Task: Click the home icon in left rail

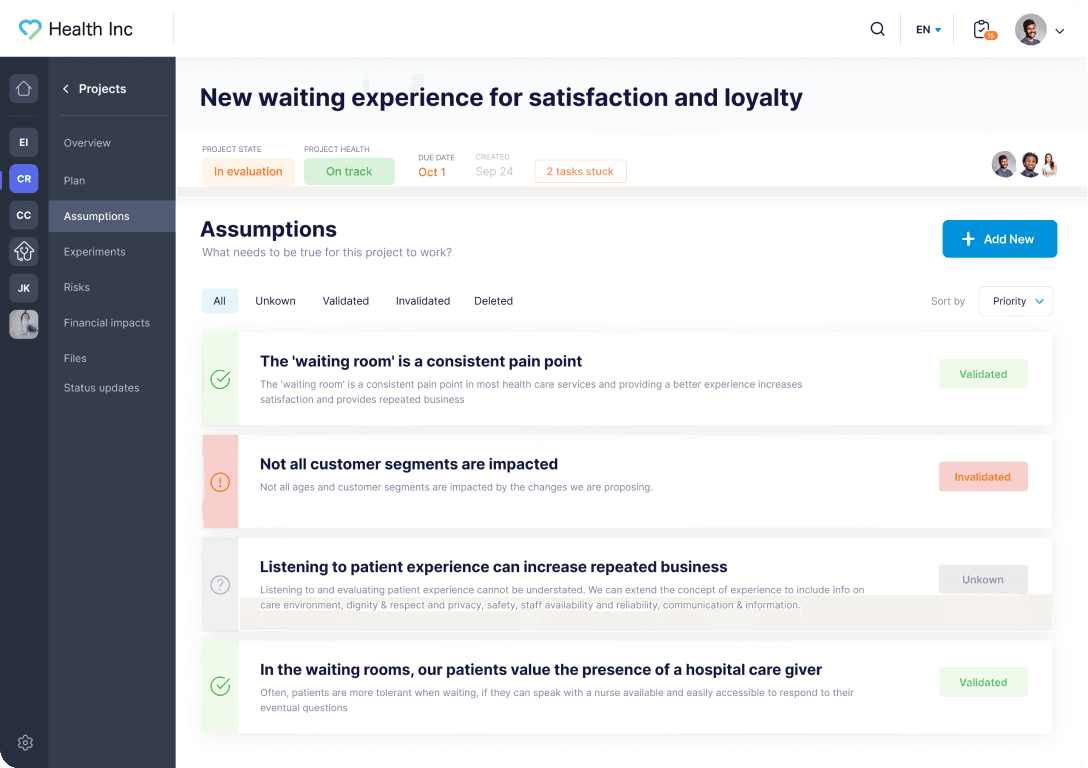Action: pos(24,88)
